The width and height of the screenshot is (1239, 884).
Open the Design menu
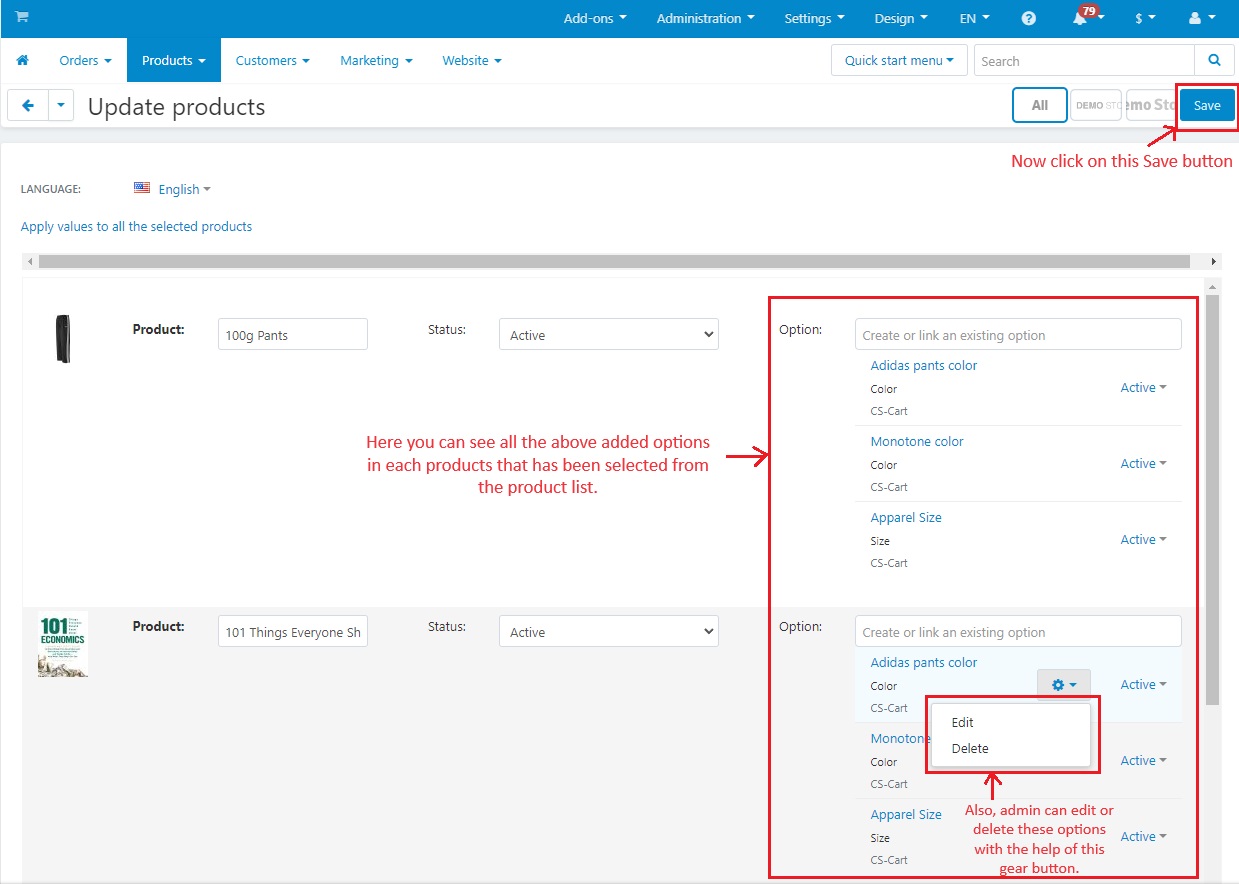(x=901, y=19)
